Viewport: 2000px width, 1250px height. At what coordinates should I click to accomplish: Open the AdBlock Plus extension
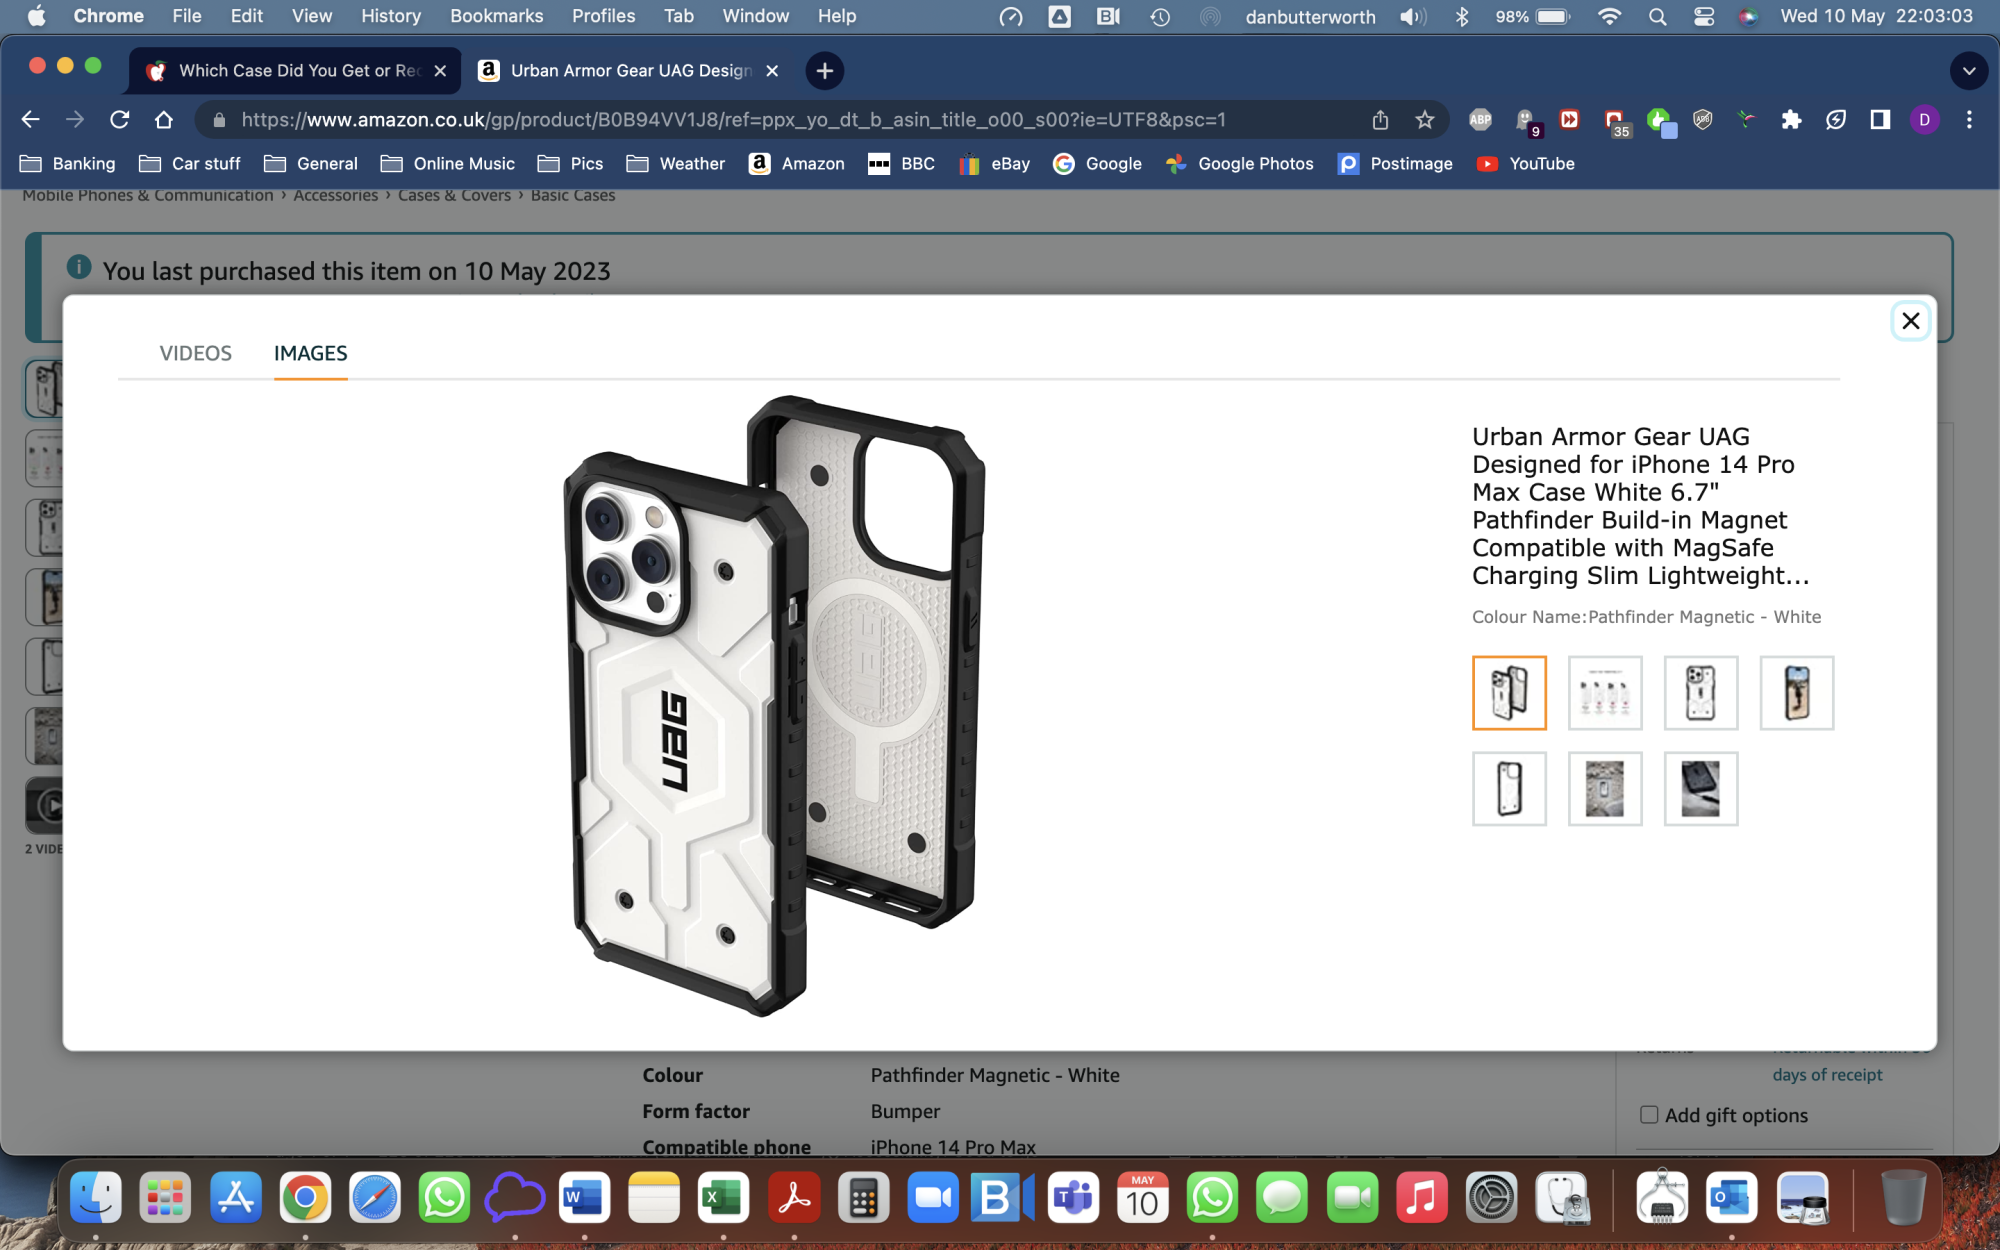pos(1480,120)
